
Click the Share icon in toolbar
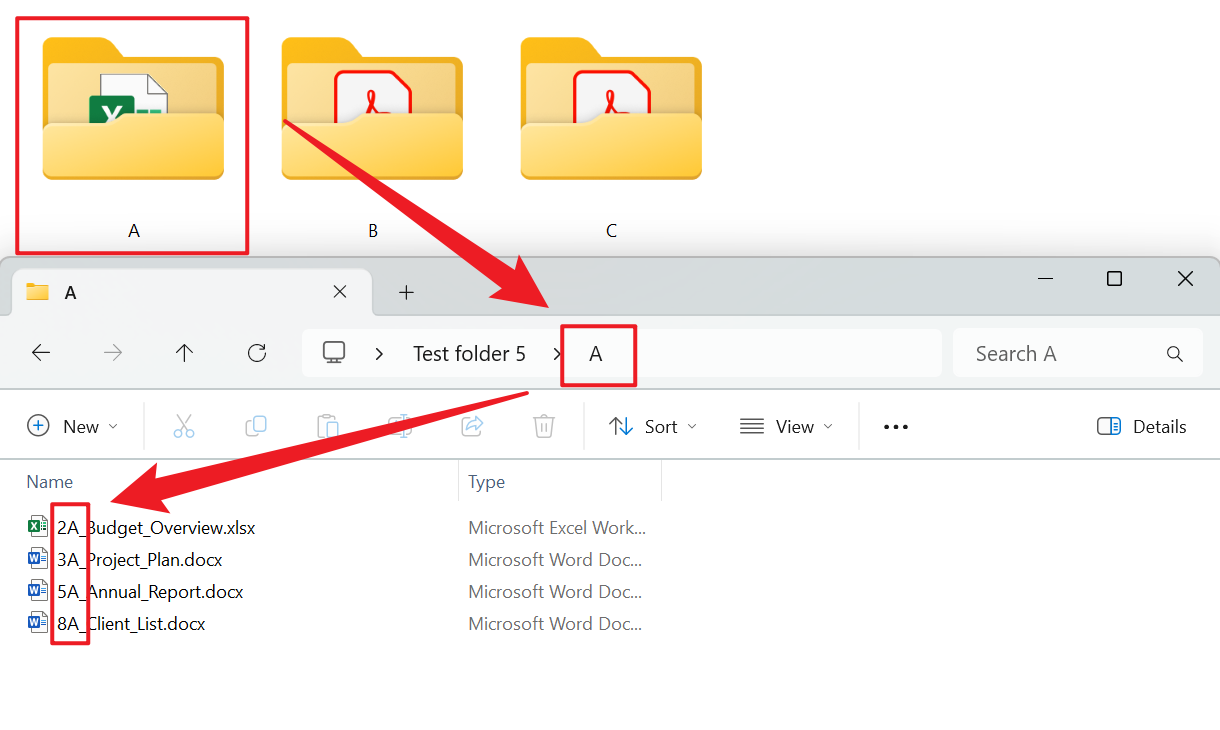[472, 426]
